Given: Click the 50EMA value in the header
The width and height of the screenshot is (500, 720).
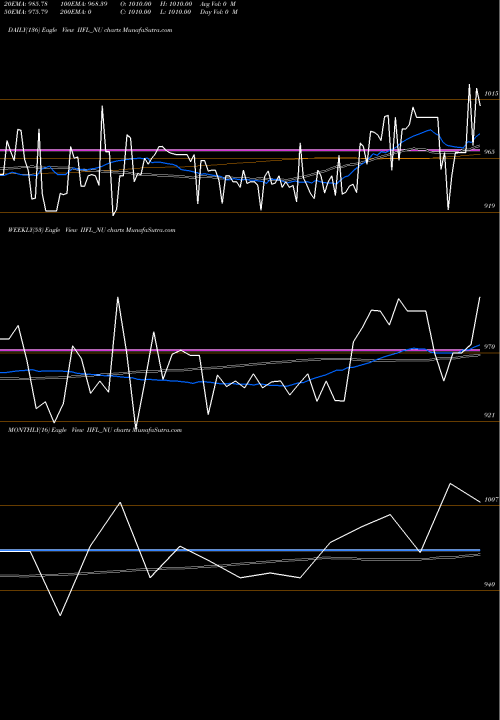Looking at the screenshot, I should pyautogui.click(x=26, y=12).
